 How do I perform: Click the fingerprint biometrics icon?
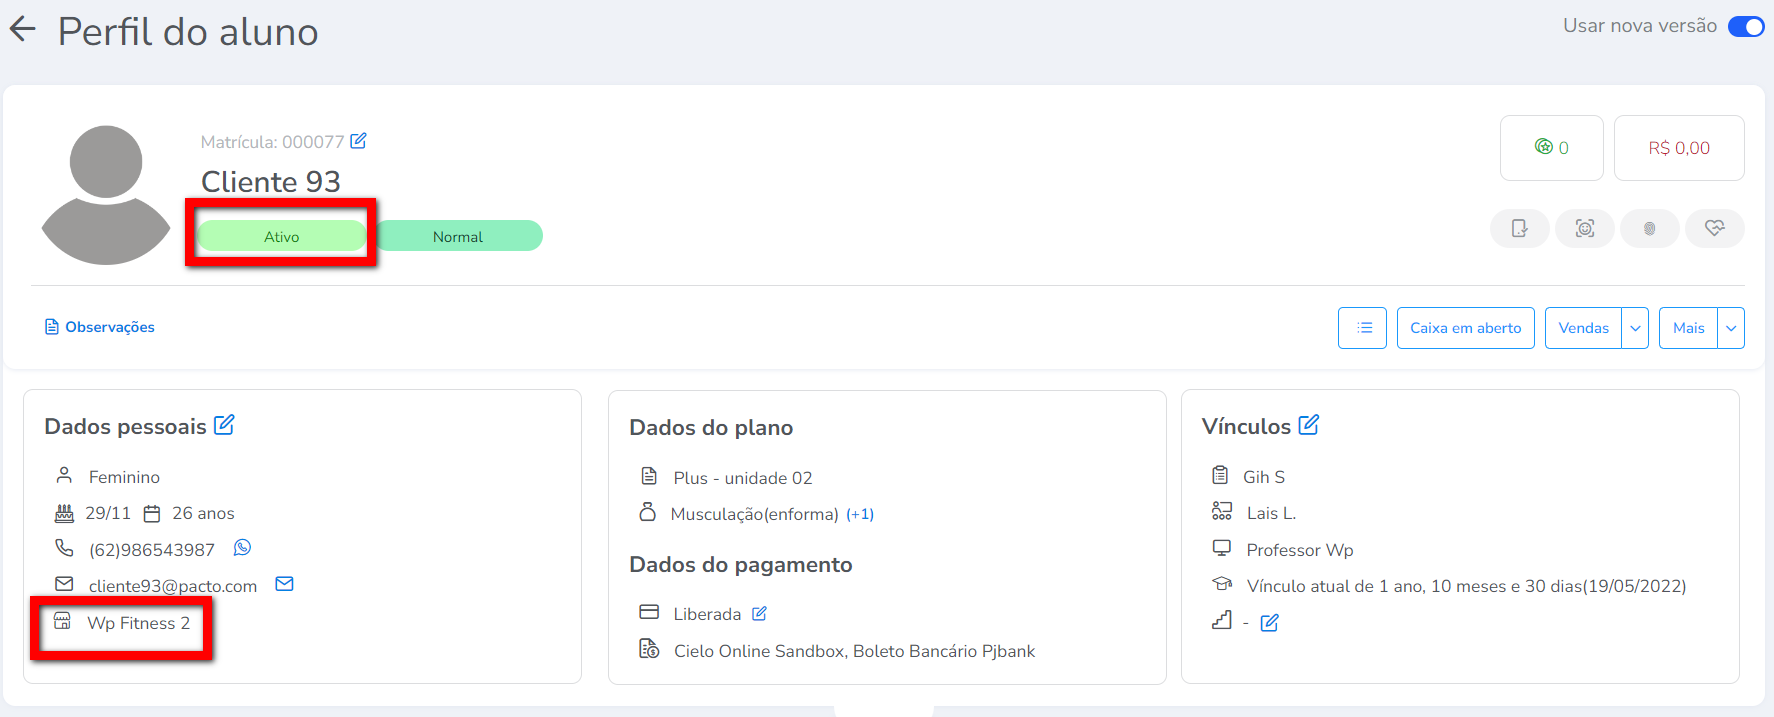(x=1649, y=228)
